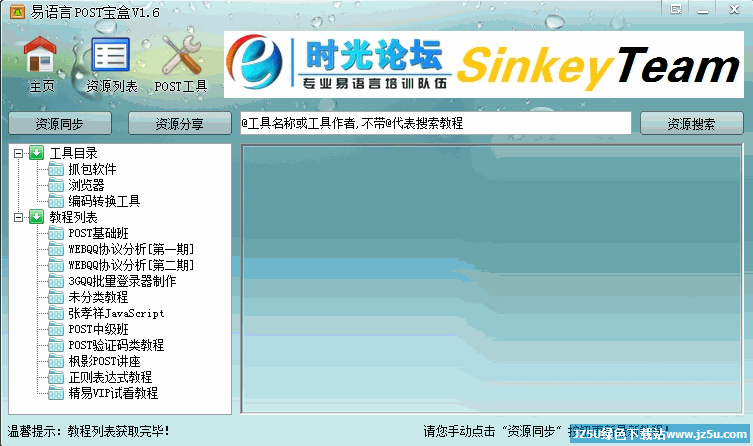Select WEBQQ协议分析[第二期] tutorial
The height and width of the screenshot is (446, 753).
click(x=131, y=265)
